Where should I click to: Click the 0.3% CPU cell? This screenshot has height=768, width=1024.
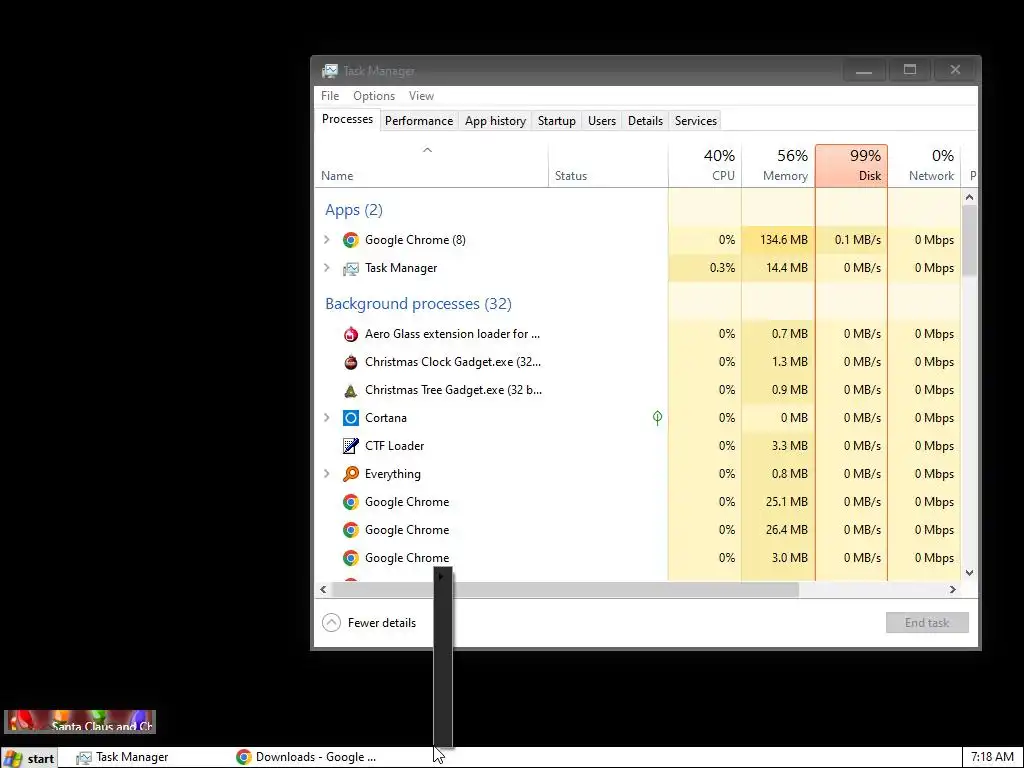pos(705,268)
